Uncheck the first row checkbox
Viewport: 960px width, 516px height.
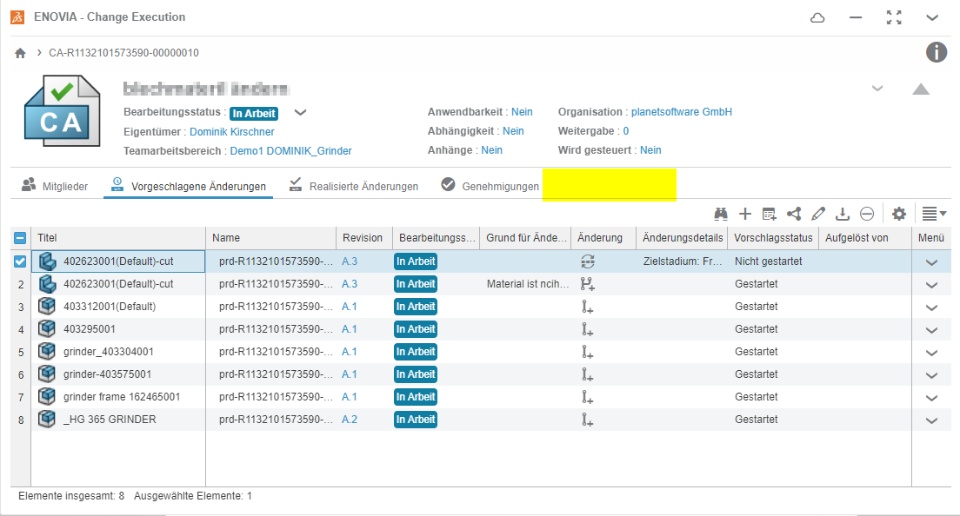pos(20,261)
